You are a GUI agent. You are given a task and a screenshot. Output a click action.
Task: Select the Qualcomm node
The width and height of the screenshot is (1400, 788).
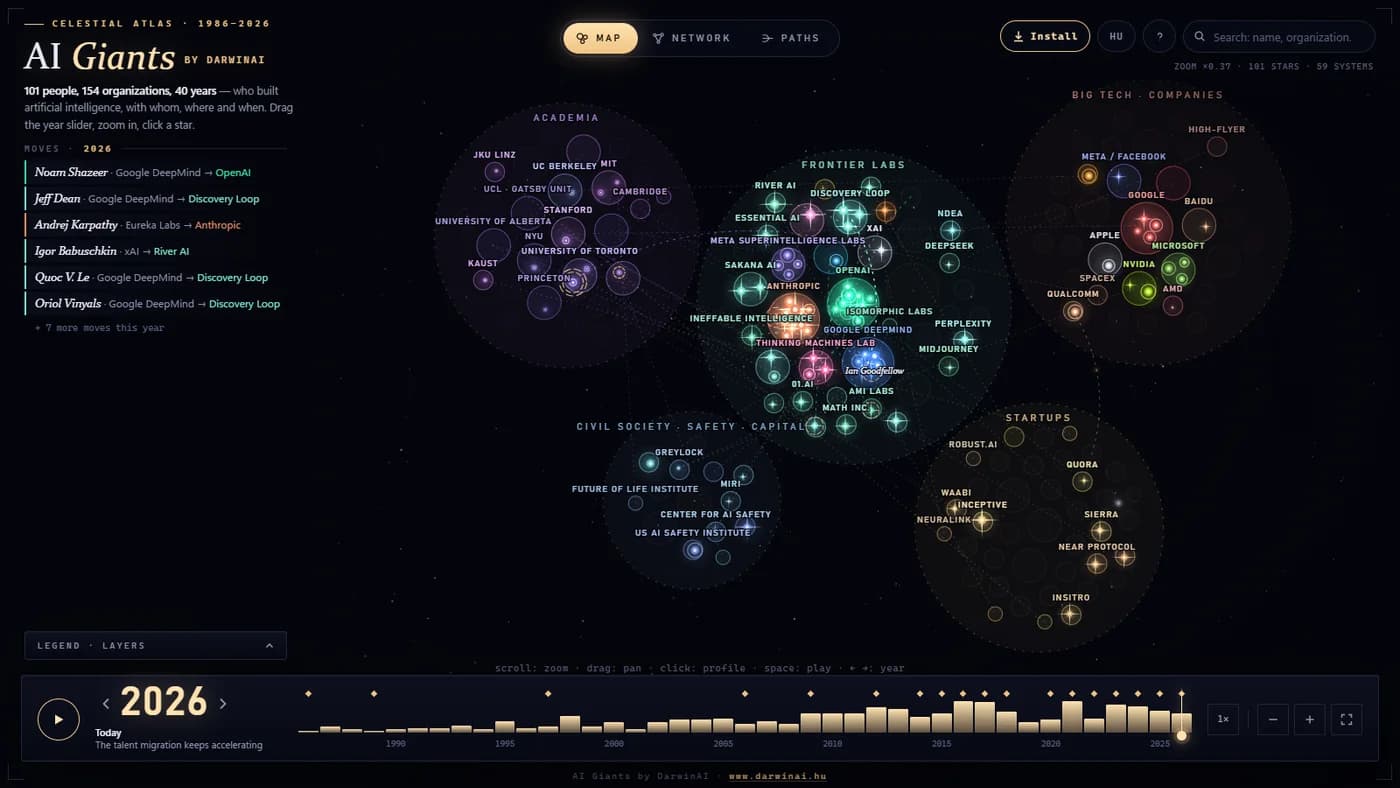[1074, 311]
